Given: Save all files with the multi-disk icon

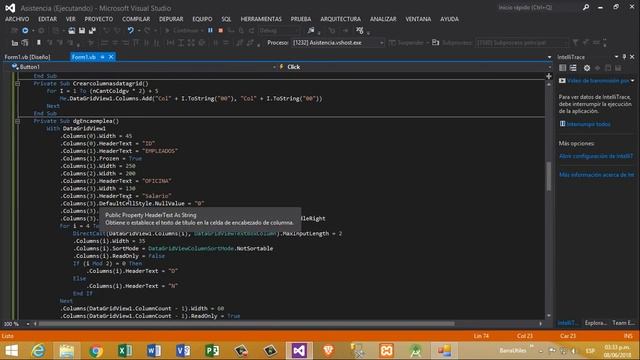Looking at the screenshot, I should 92,31.
